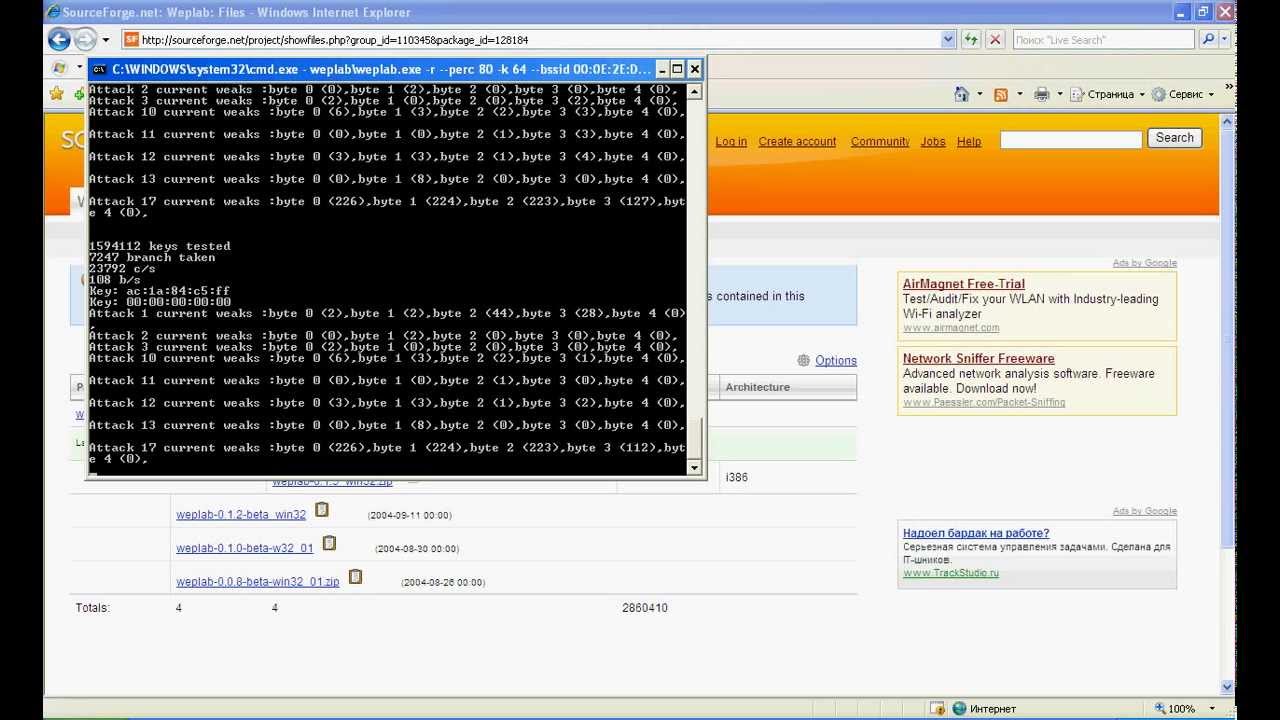
Task: Click the Live Search magnifier icon
Action: point(1208,40)
